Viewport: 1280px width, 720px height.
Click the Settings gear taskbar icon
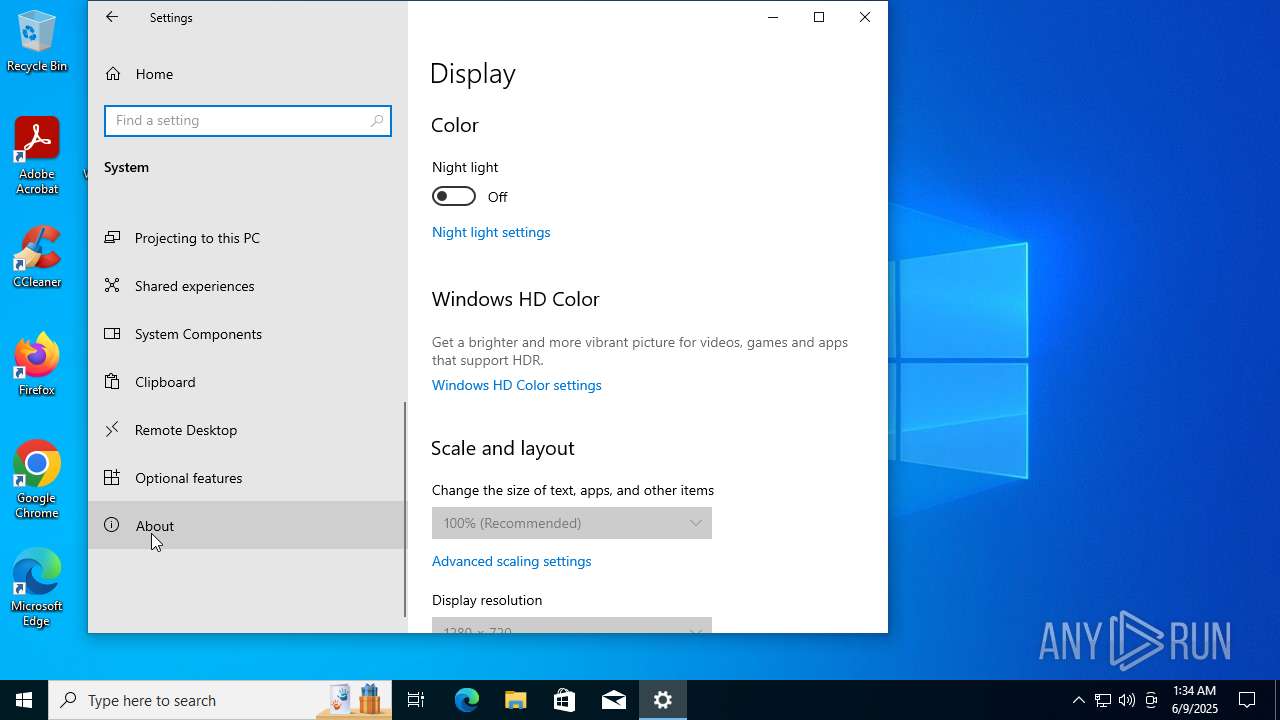point(663,700)
